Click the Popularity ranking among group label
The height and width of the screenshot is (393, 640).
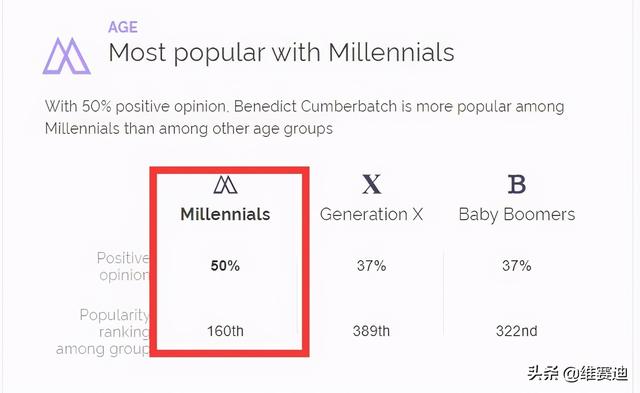[x=102, y=332]
